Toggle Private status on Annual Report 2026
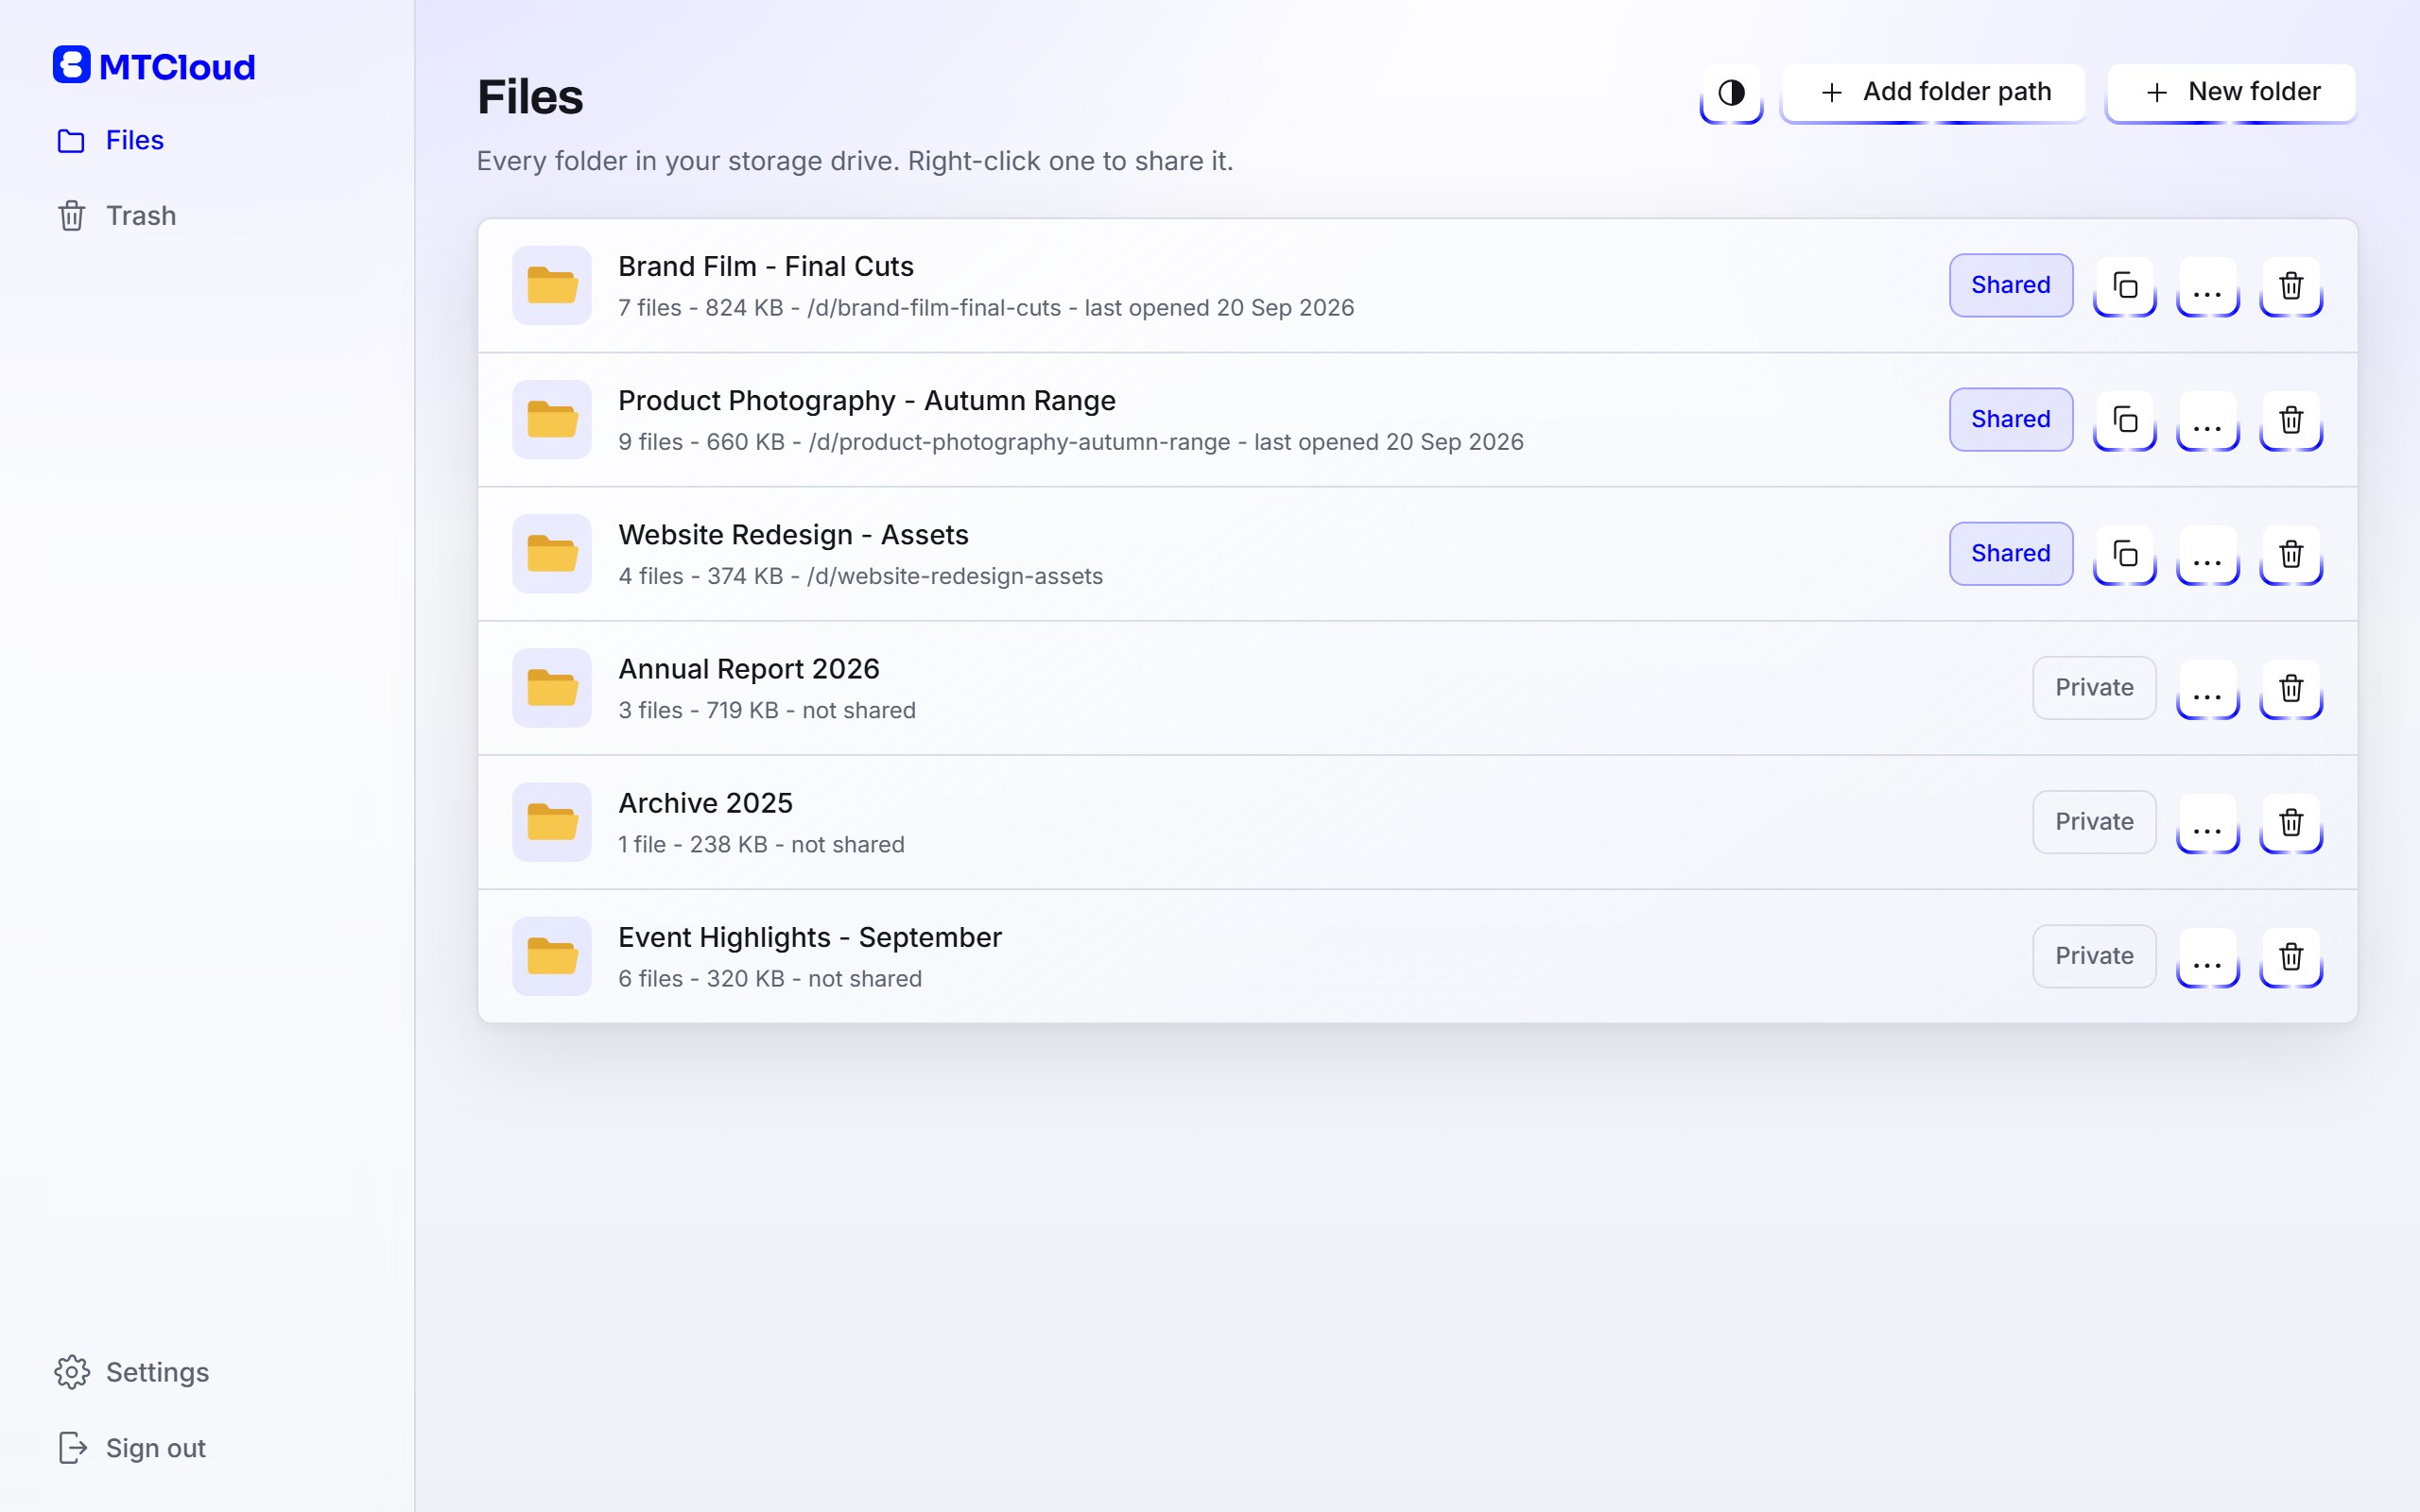Viewport: 2420px width, 1512px height. [x=2094, y=688]
